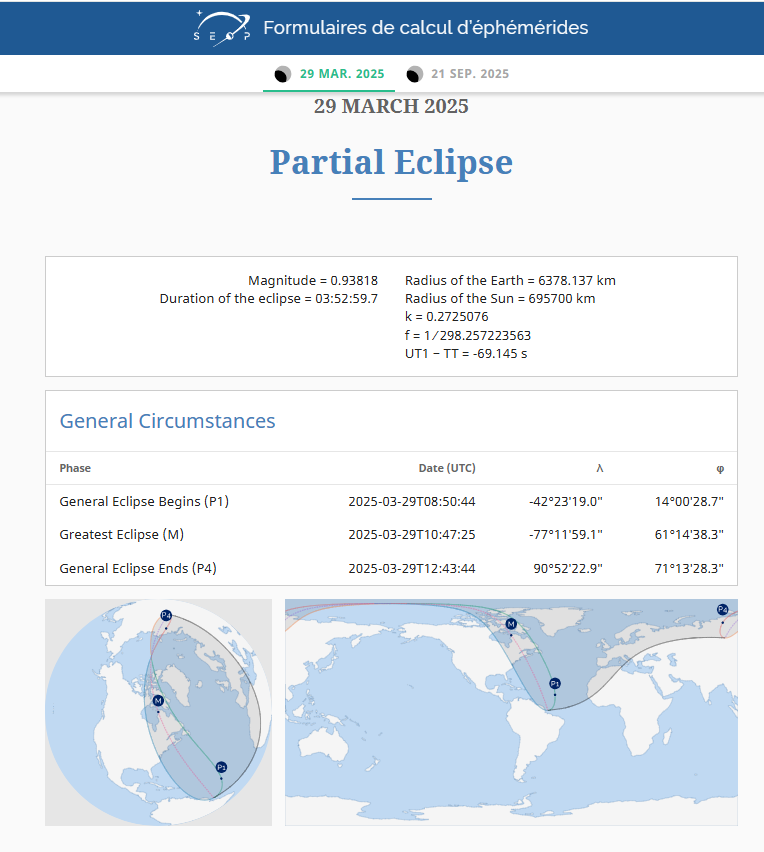
Task: Click the Phase column header
Action: (75, 468)
